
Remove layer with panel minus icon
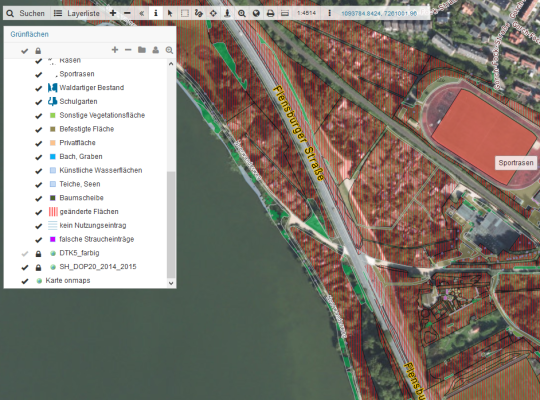[x=128, y=50]
